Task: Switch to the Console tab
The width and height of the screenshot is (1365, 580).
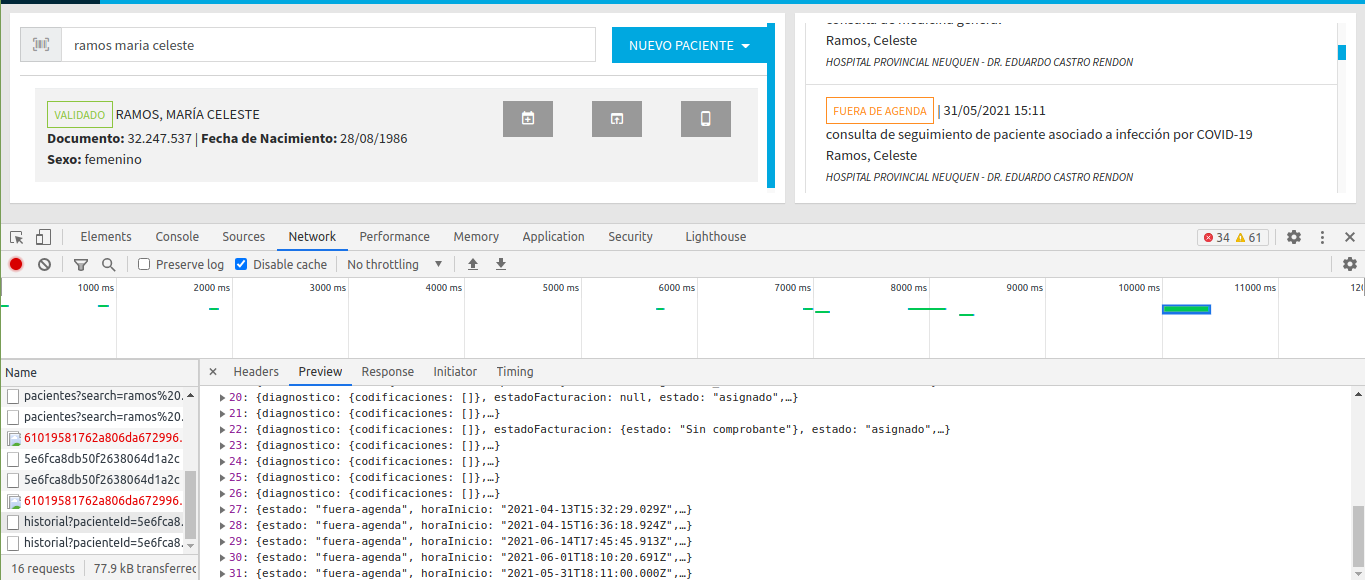Action: point(177,237)
